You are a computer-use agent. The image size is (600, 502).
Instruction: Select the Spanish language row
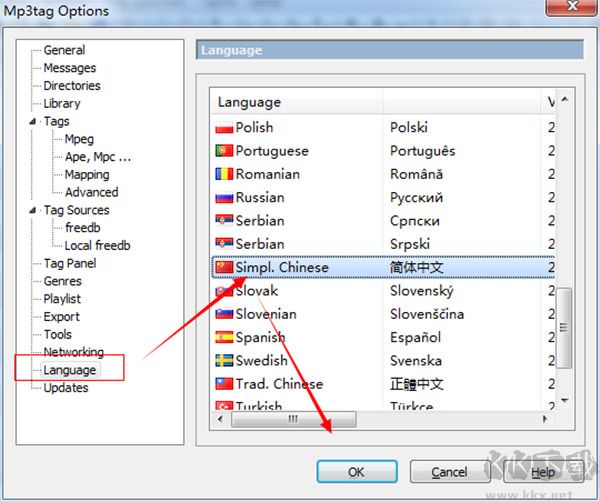[x=383, y=337]
